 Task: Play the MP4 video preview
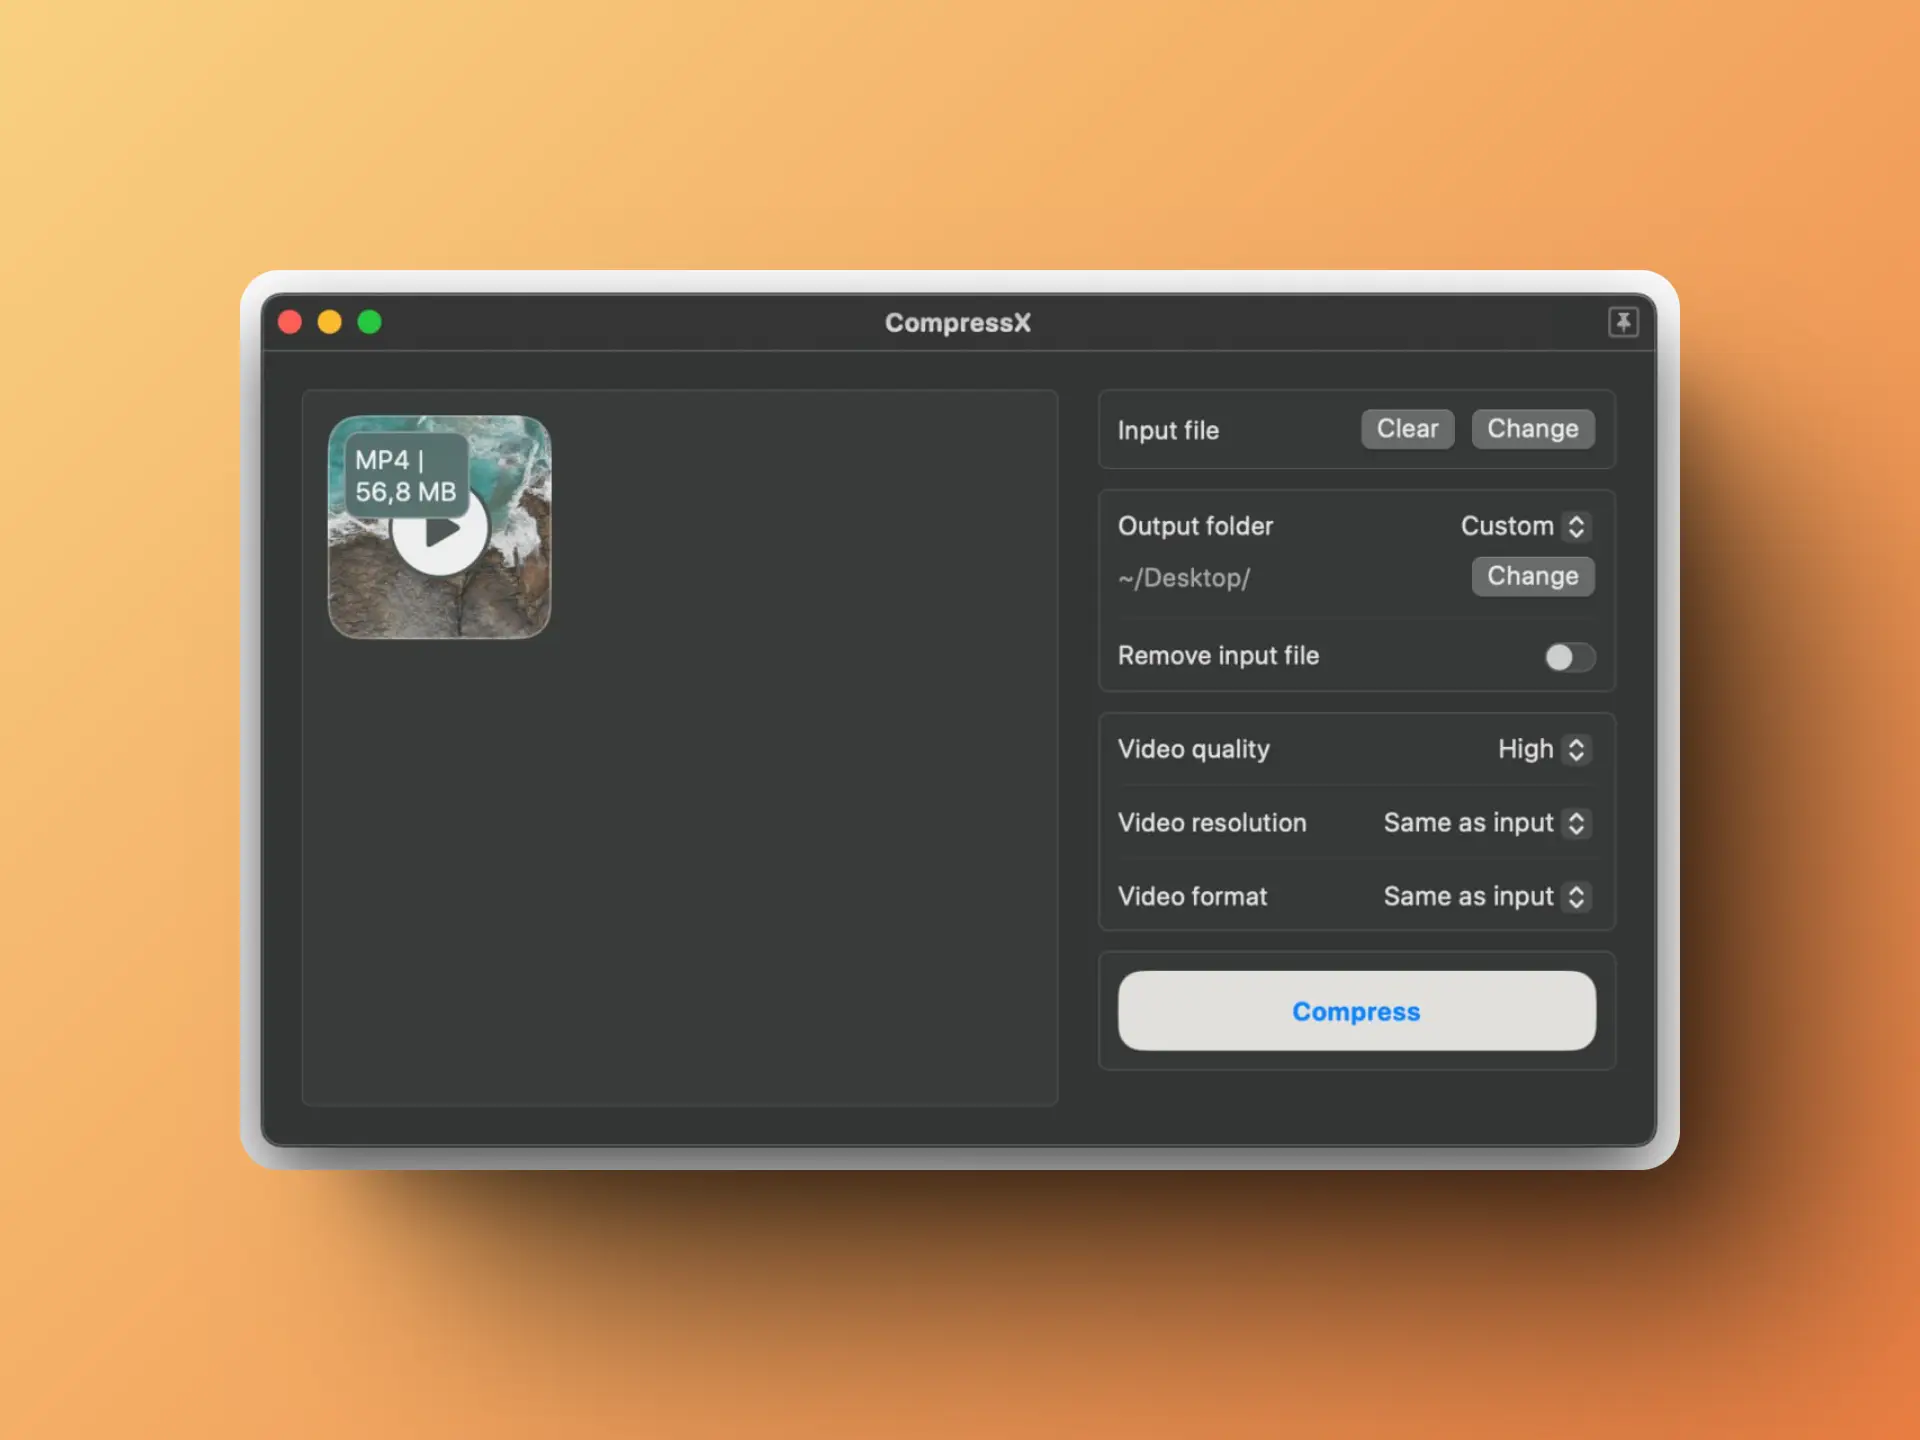pos(440,530)
